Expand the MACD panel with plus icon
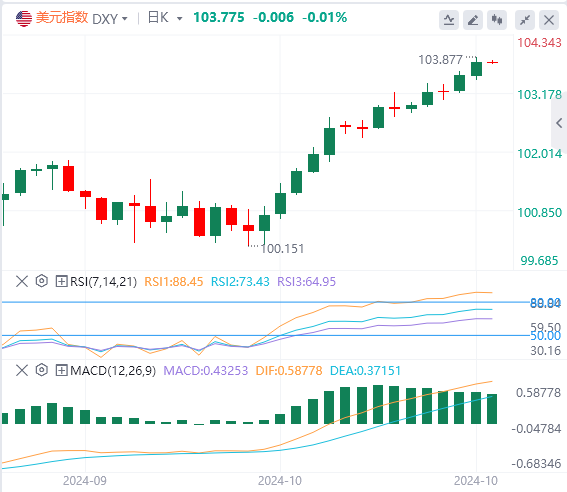The image size is (567, 492). point(61,371)
